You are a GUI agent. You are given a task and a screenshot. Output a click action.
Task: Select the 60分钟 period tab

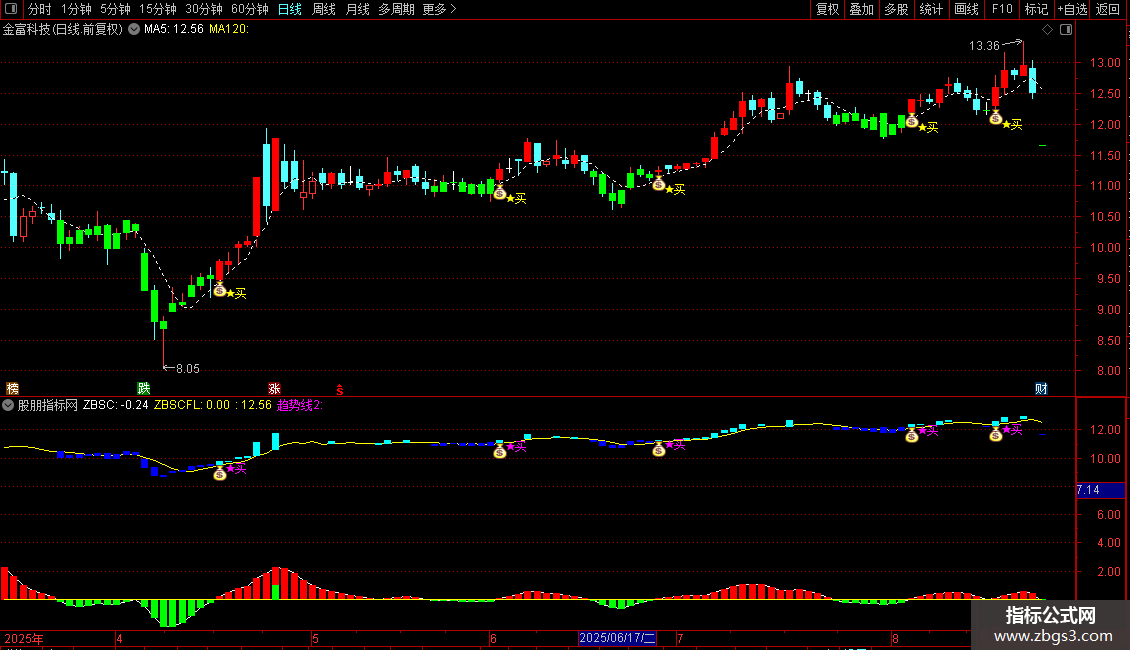click(x=250, y=9)
